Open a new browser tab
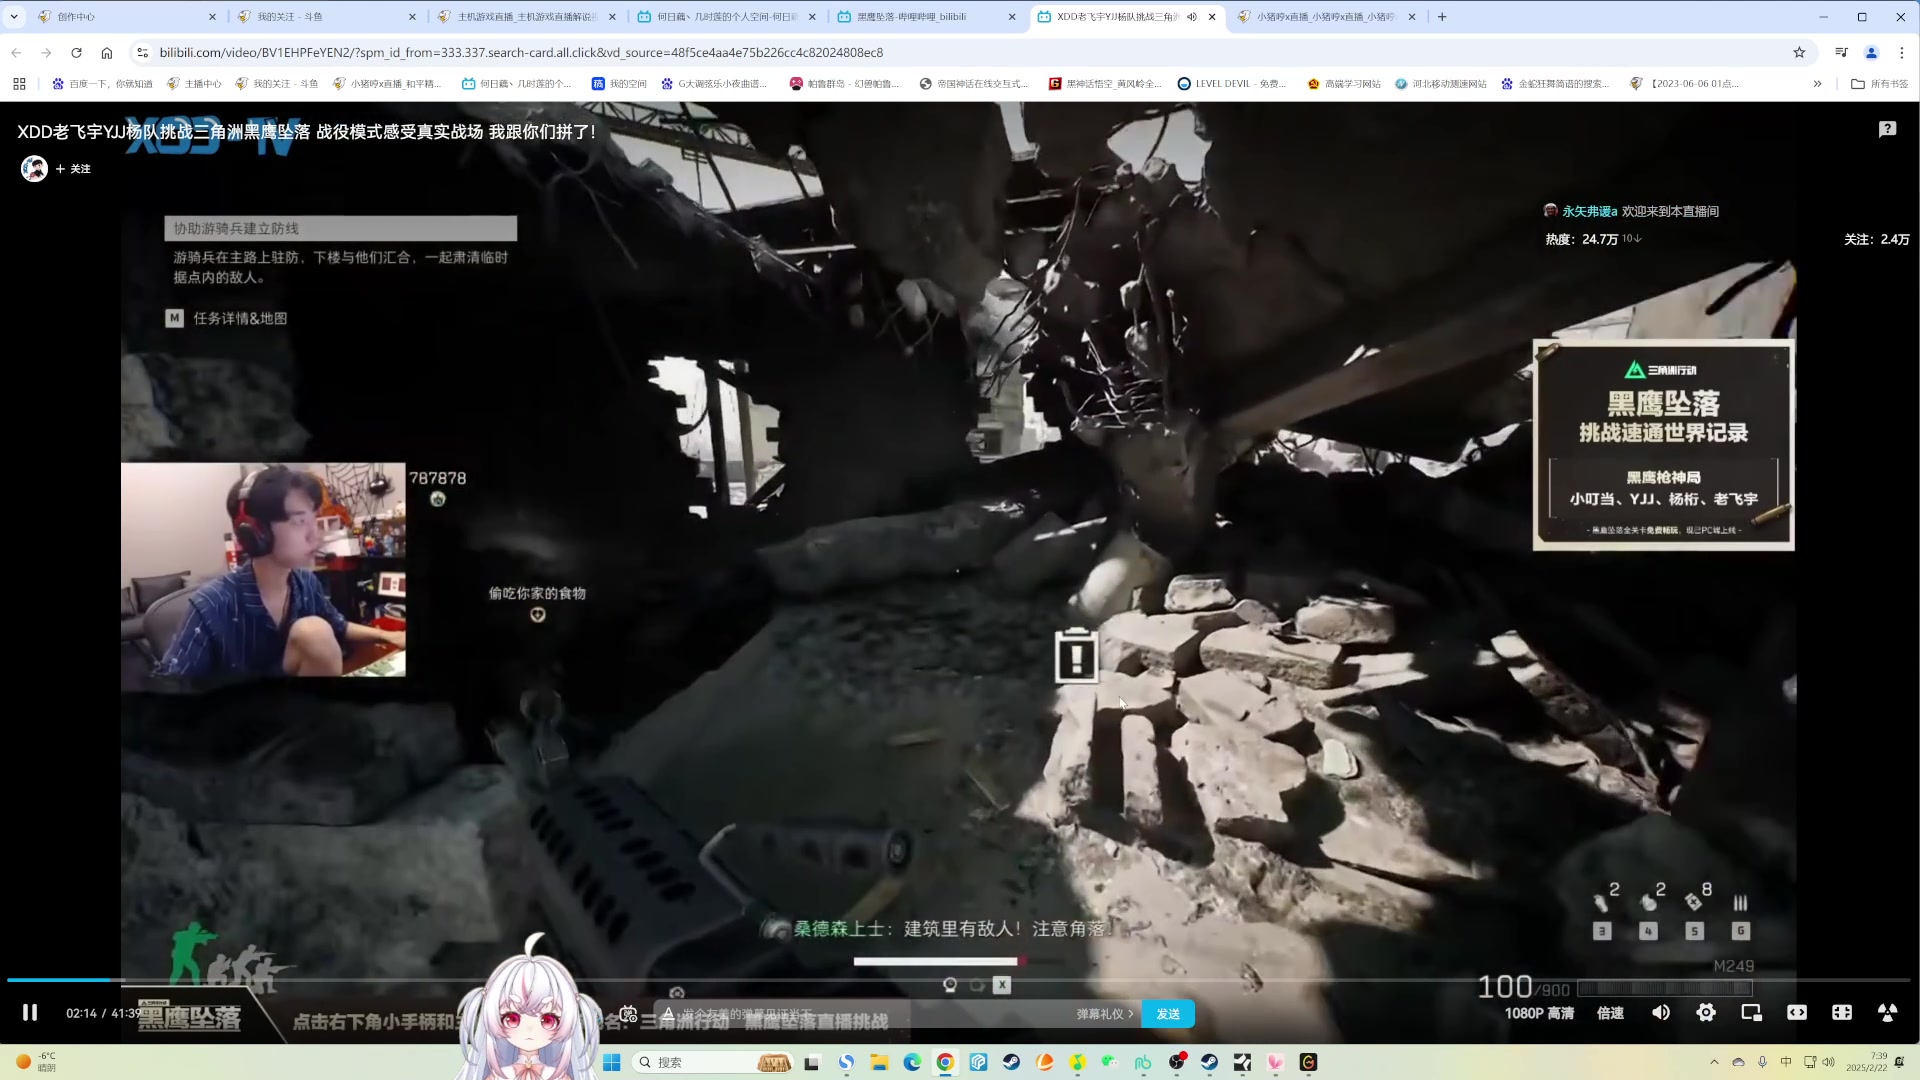The height and width of the screenshot is (1080, 1920). 1442,17
